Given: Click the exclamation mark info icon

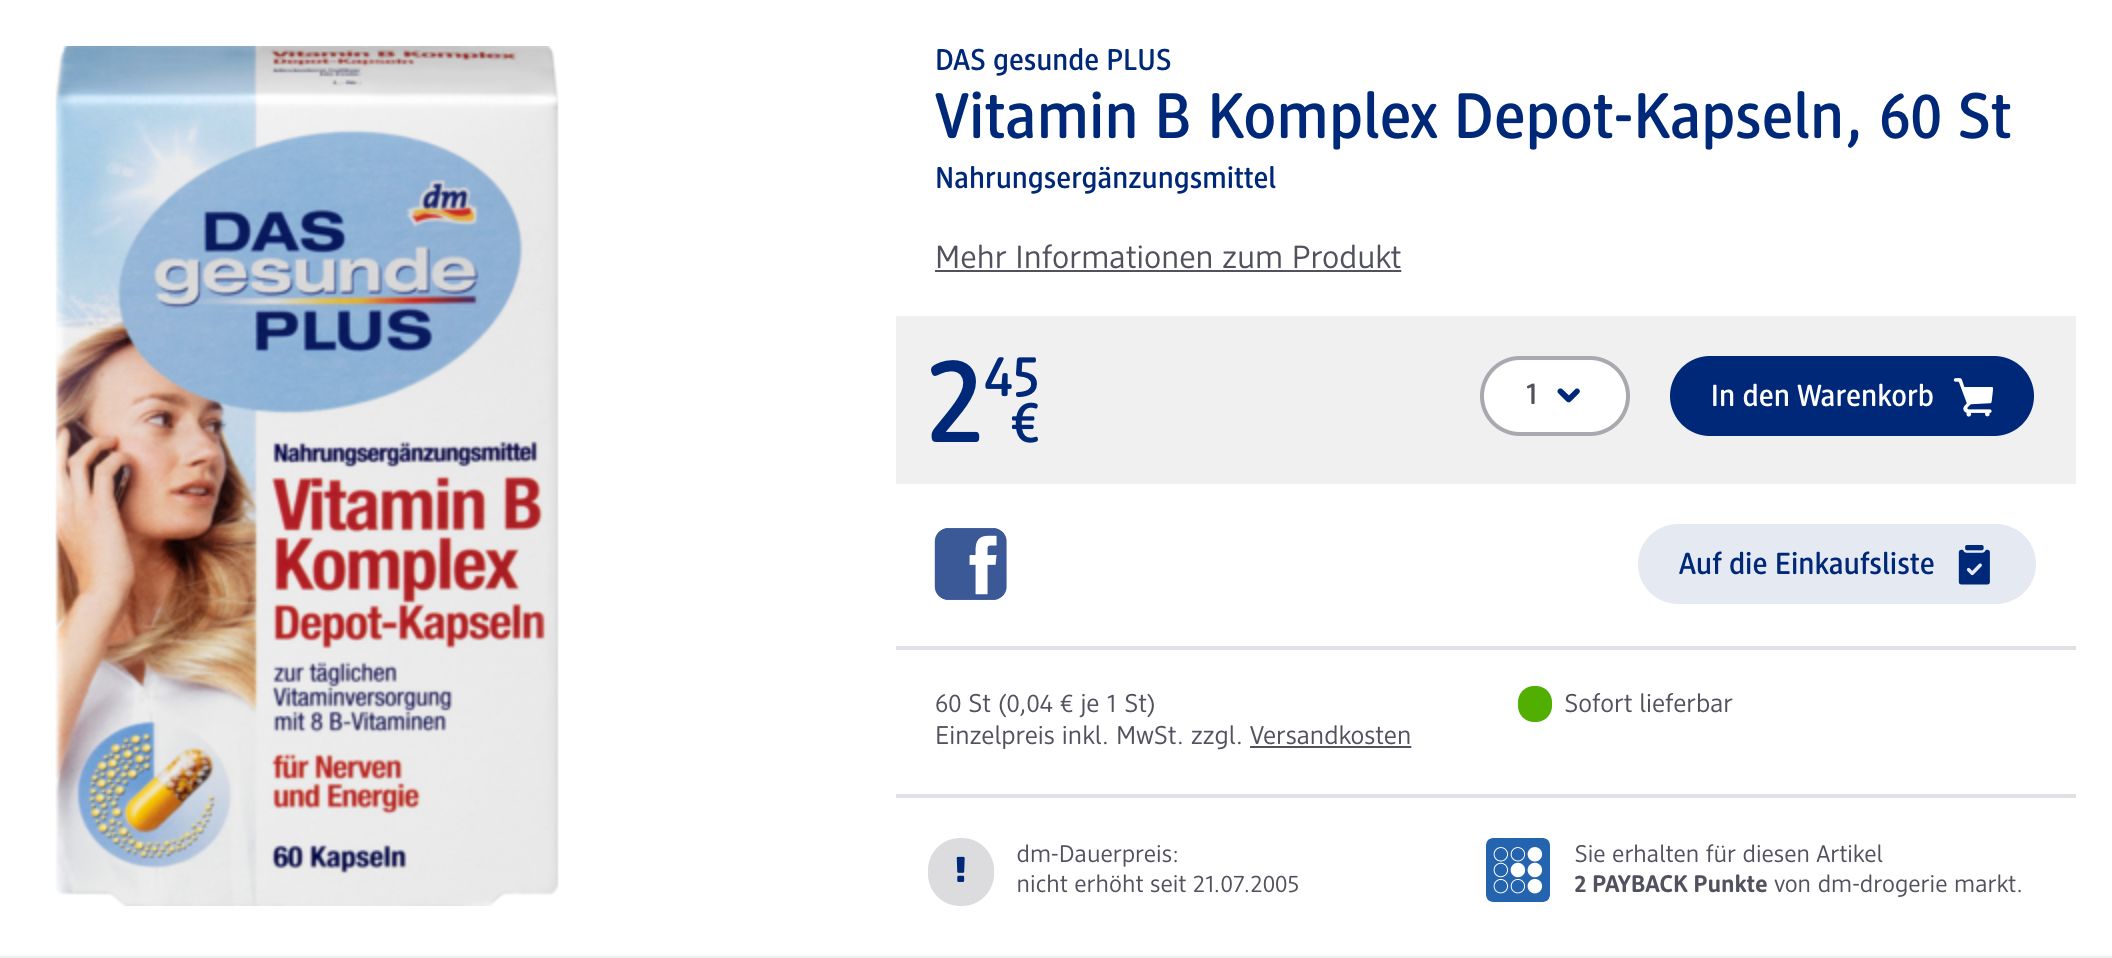Looking at the screenshot, I should 960,871.
